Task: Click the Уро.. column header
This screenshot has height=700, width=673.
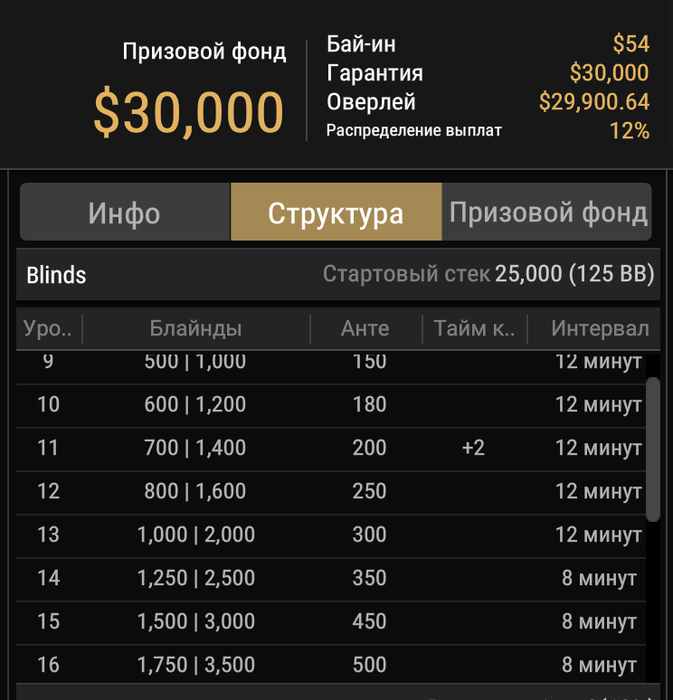Action: pos(48,329)
